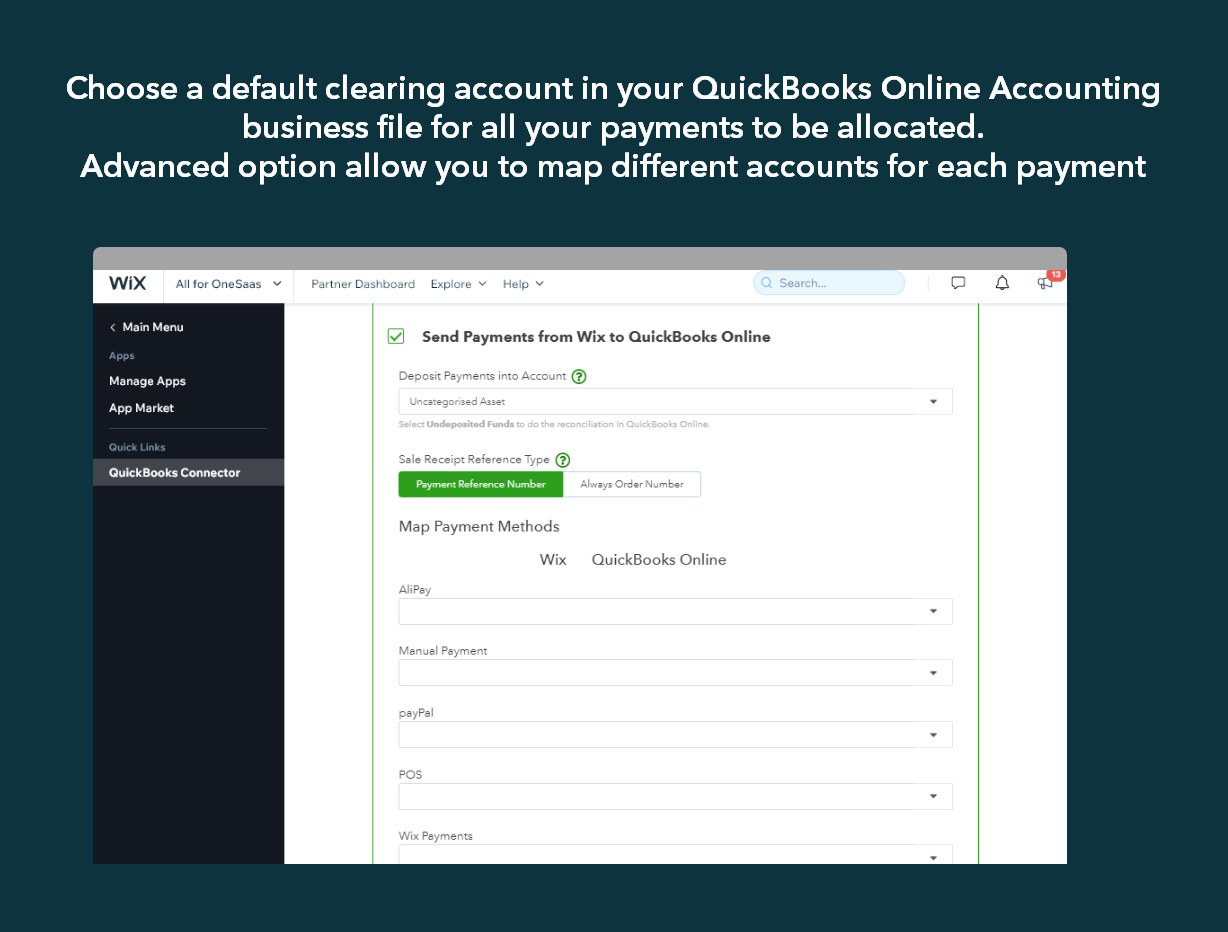Open App Market in sidebar
Image resolution: width=1228 pixels, height=932 pixels.
[x=141, y=408]
